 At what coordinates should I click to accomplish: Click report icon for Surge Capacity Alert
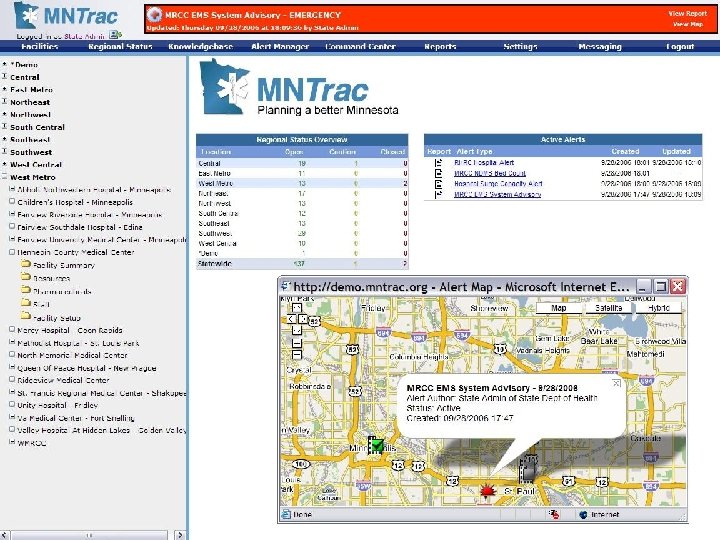tap(439, 184)
